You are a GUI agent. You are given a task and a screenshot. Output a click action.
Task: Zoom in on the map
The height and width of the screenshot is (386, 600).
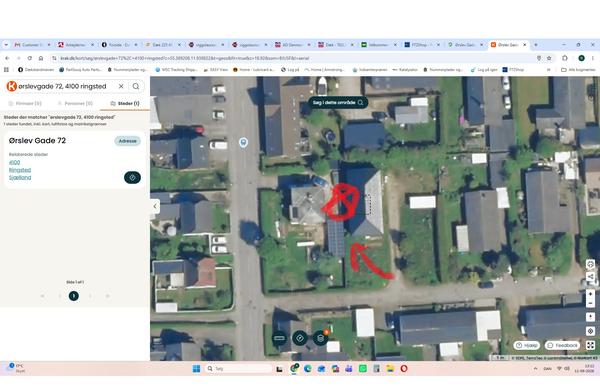[590, 294]
